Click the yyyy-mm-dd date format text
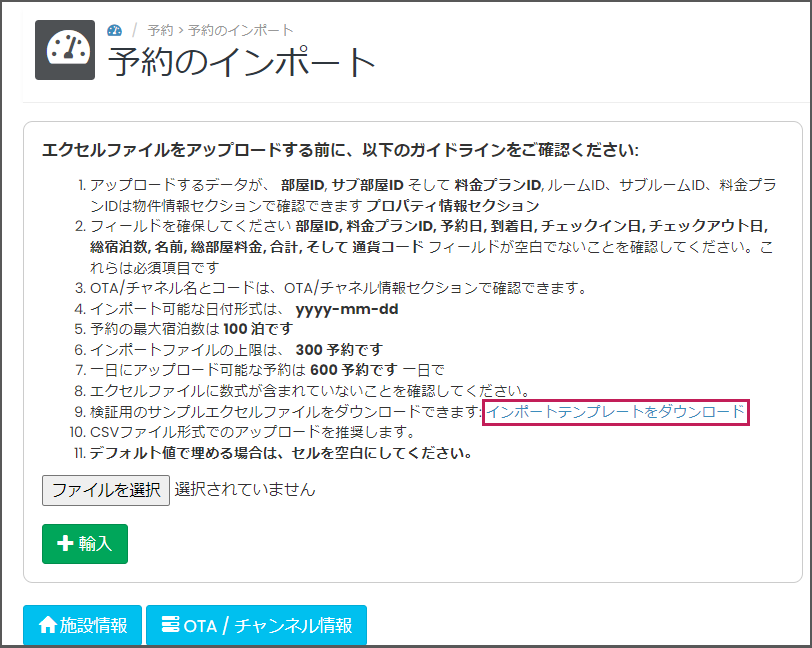The width and height of the screenshot is (812, 648). click(347, 309)
